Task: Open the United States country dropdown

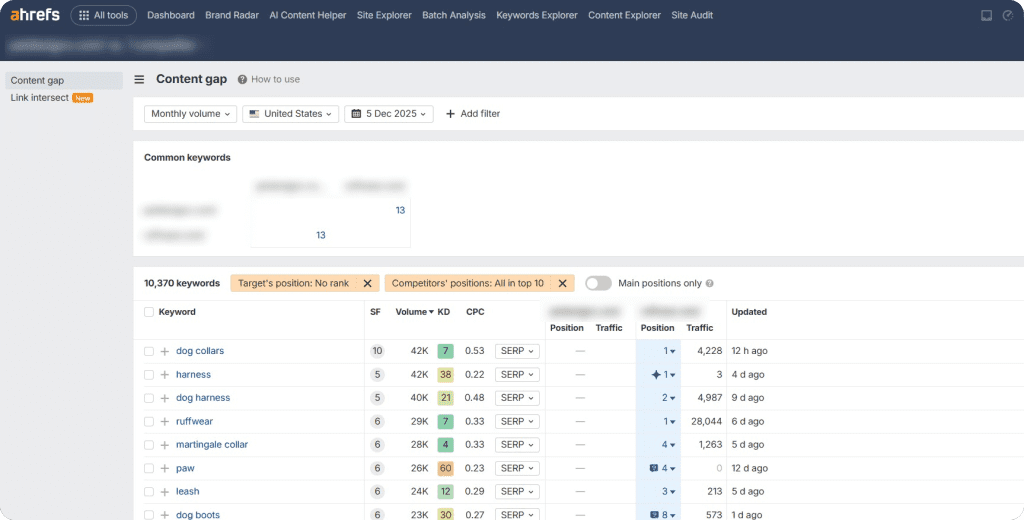Action: 291,114
